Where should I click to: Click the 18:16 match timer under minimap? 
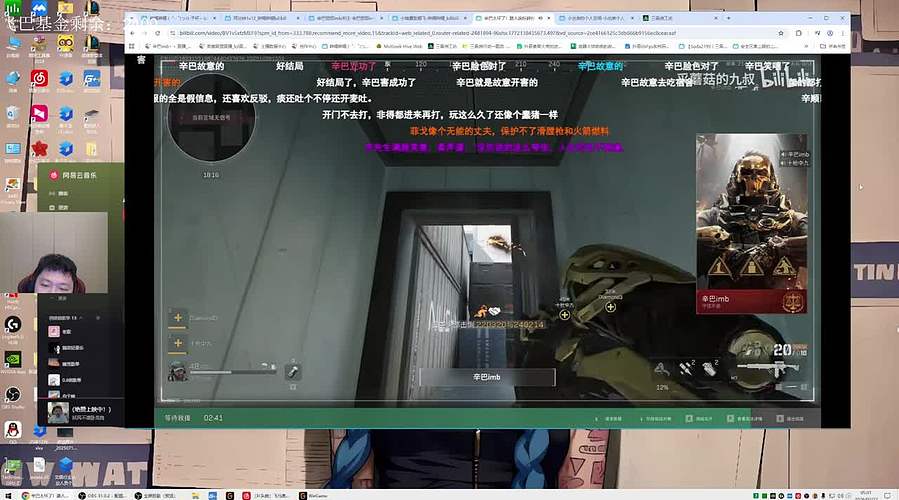[x=211, y=175]
